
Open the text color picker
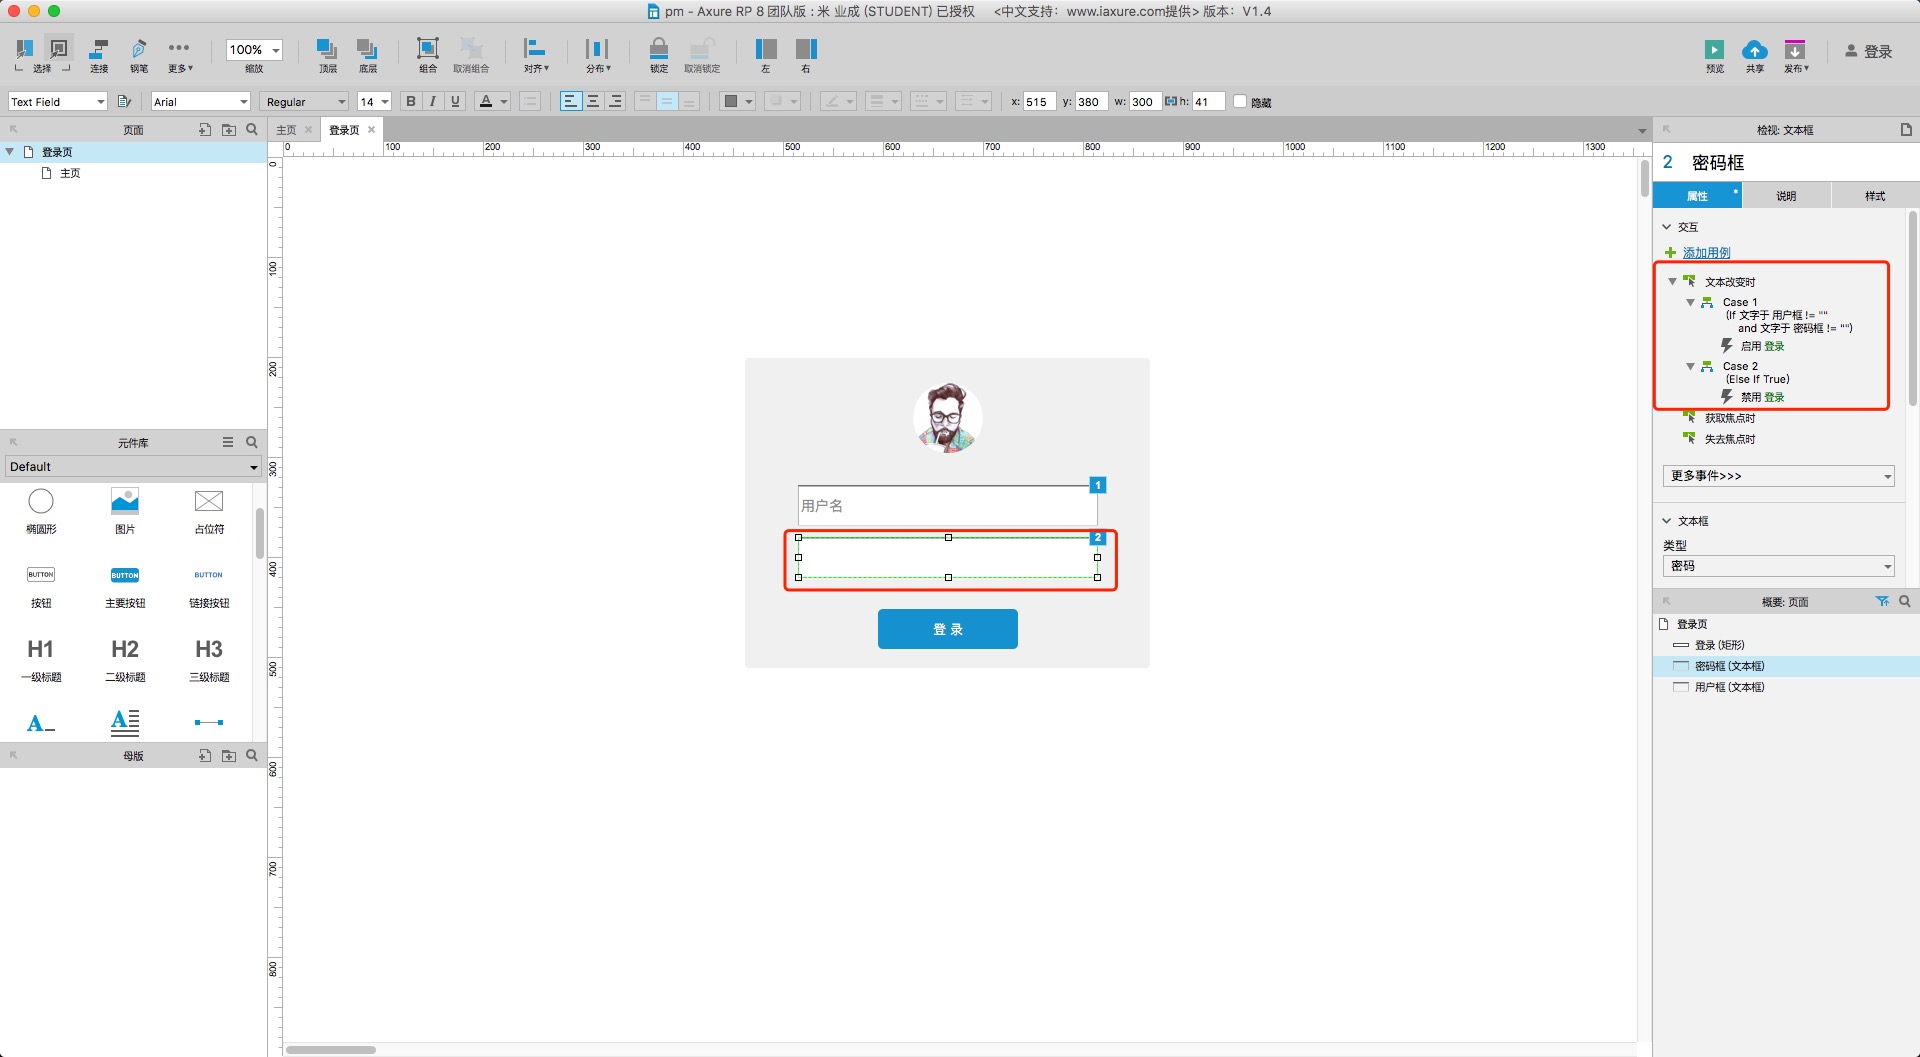(x=493, y=101)
